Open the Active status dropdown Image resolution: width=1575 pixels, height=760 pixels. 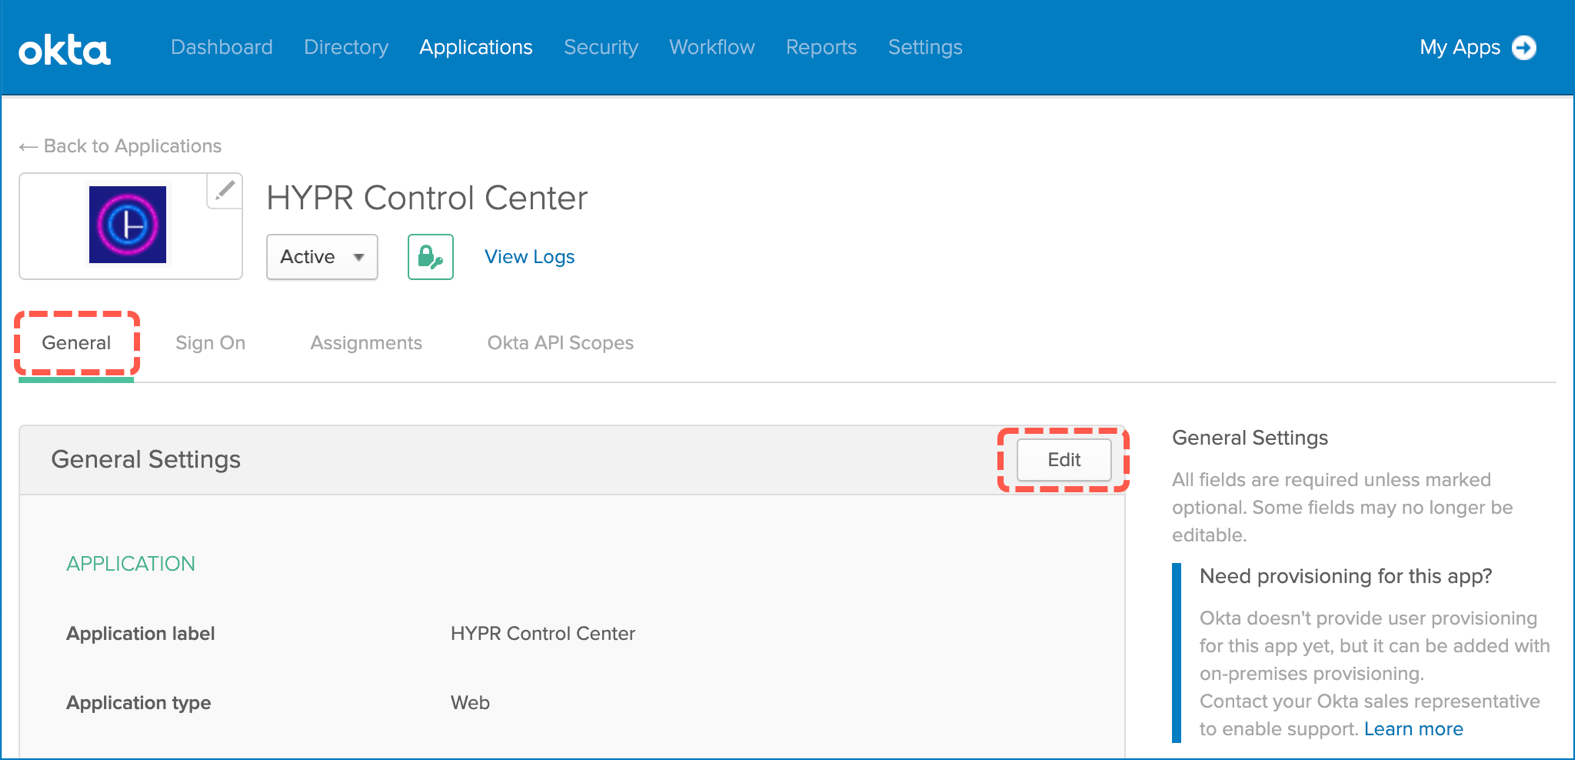point(322,257)
